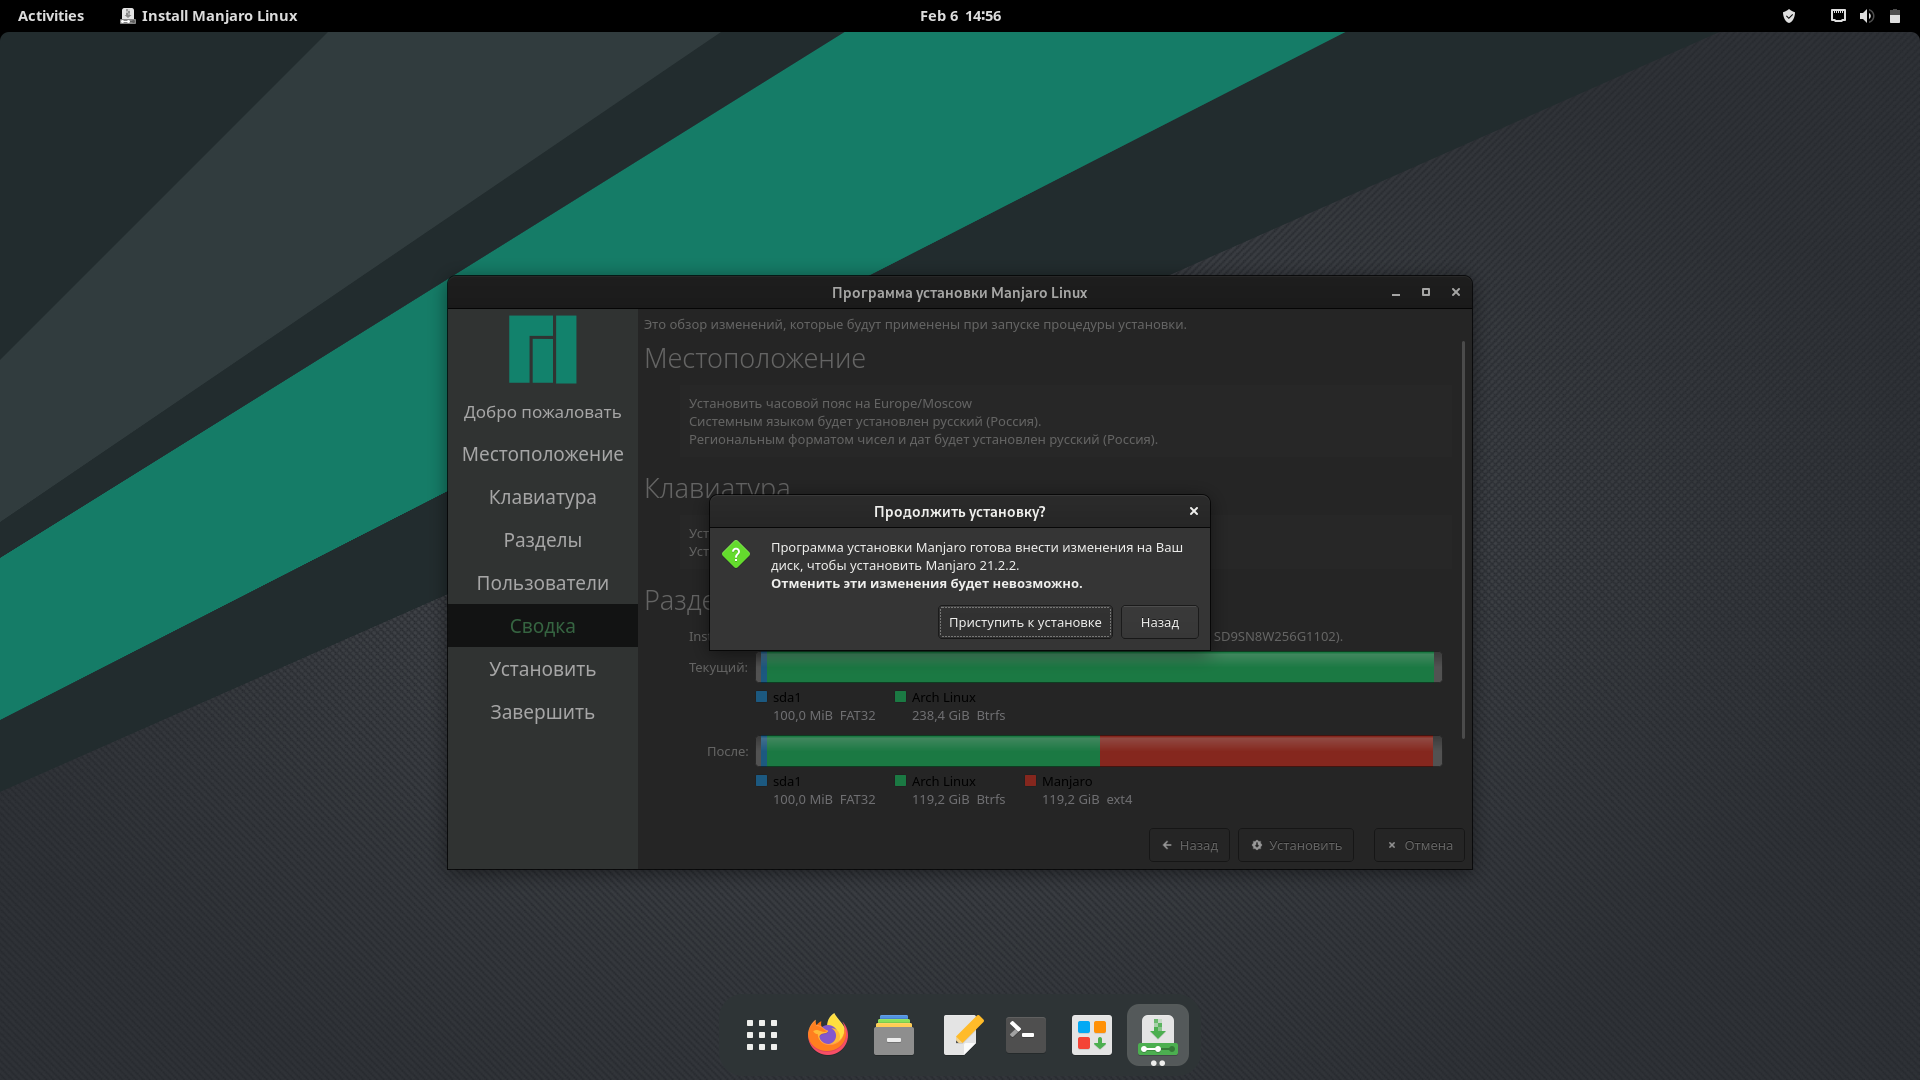Screen dimensions: 1920x1080
Task: Open Terminal from the dock
Action: (x=1026, y=1035)
